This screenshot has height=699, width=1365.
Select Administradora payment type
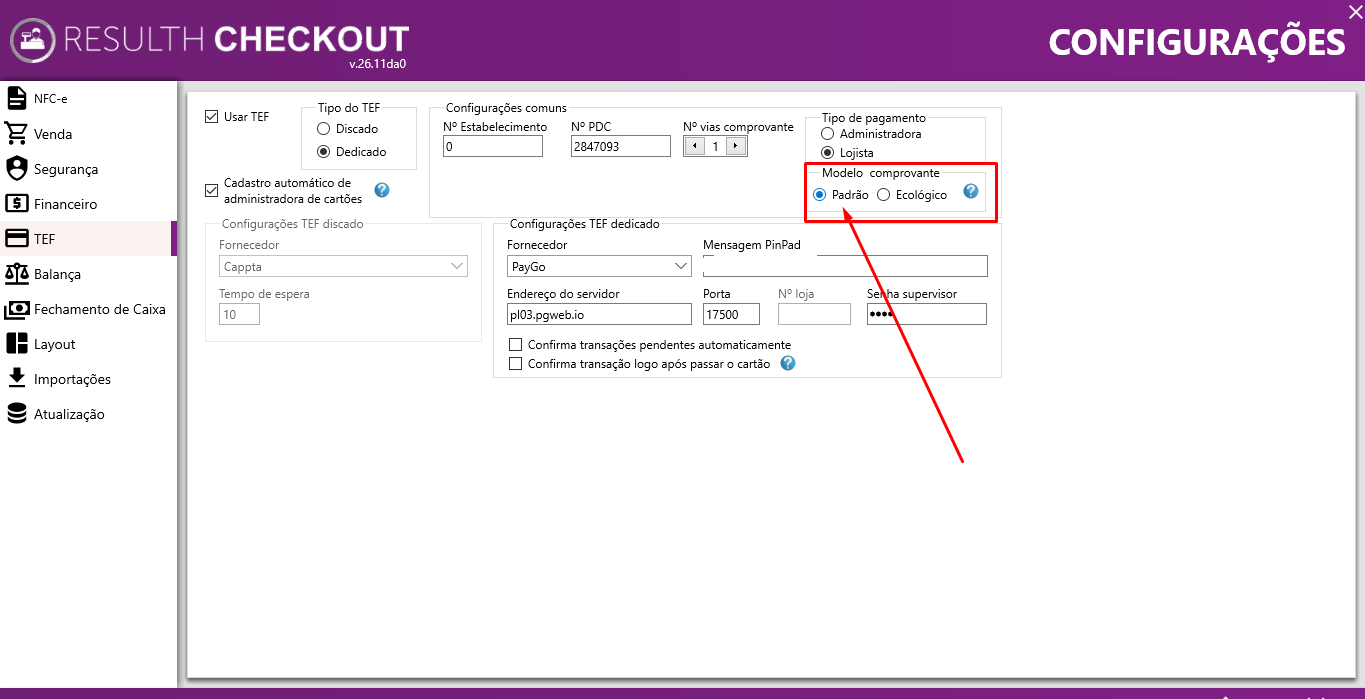[827, 133]
